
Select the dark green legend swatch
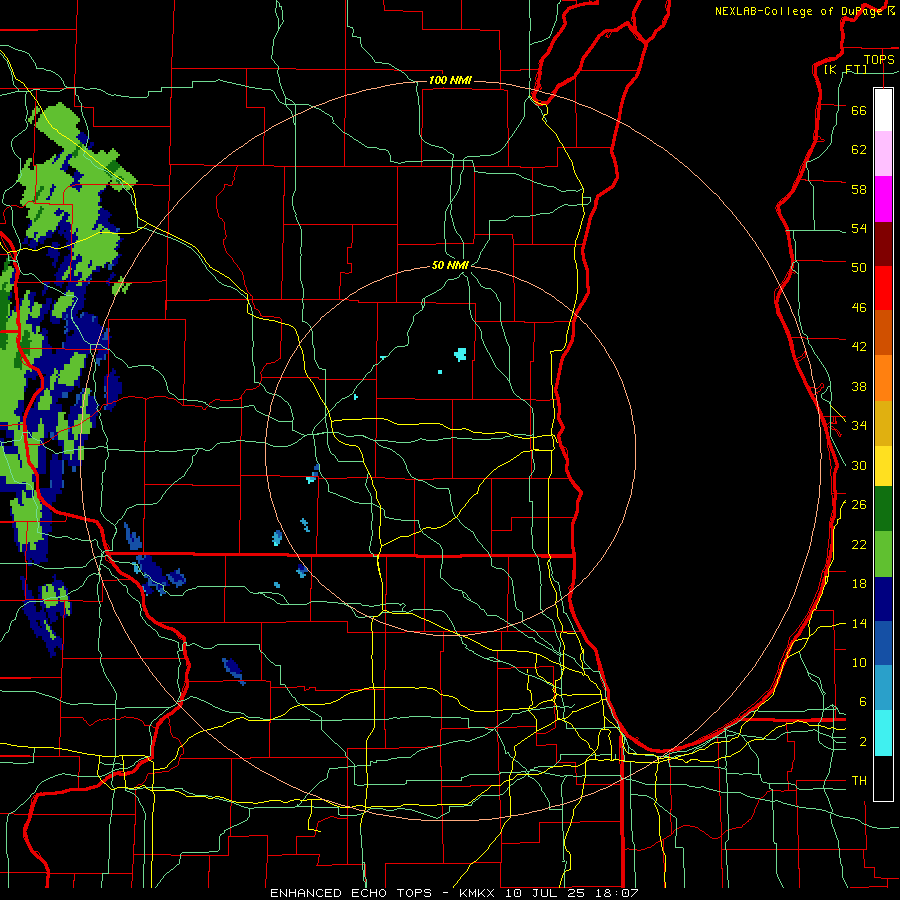coord(883,509)
